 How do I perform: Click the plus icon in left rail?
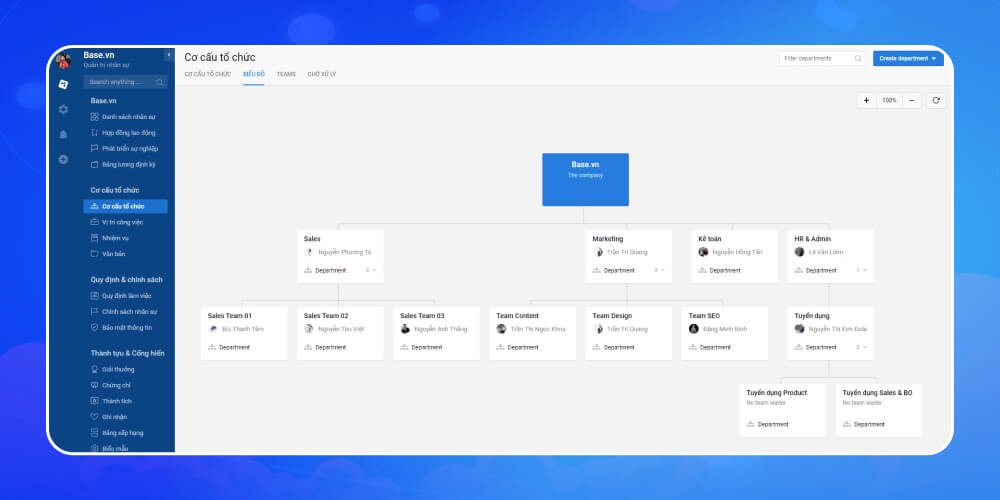click(63, 159)
